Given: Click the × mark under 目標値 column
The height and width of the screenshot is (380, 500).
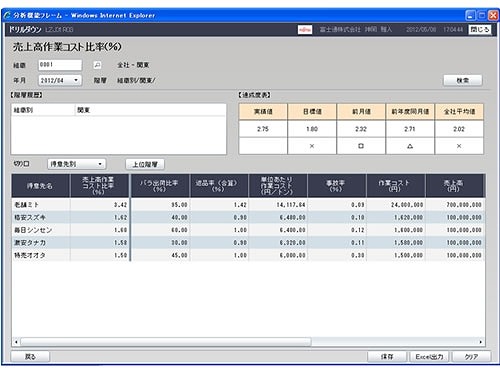Looking at the screenshot, I should [x=312, y=146].
